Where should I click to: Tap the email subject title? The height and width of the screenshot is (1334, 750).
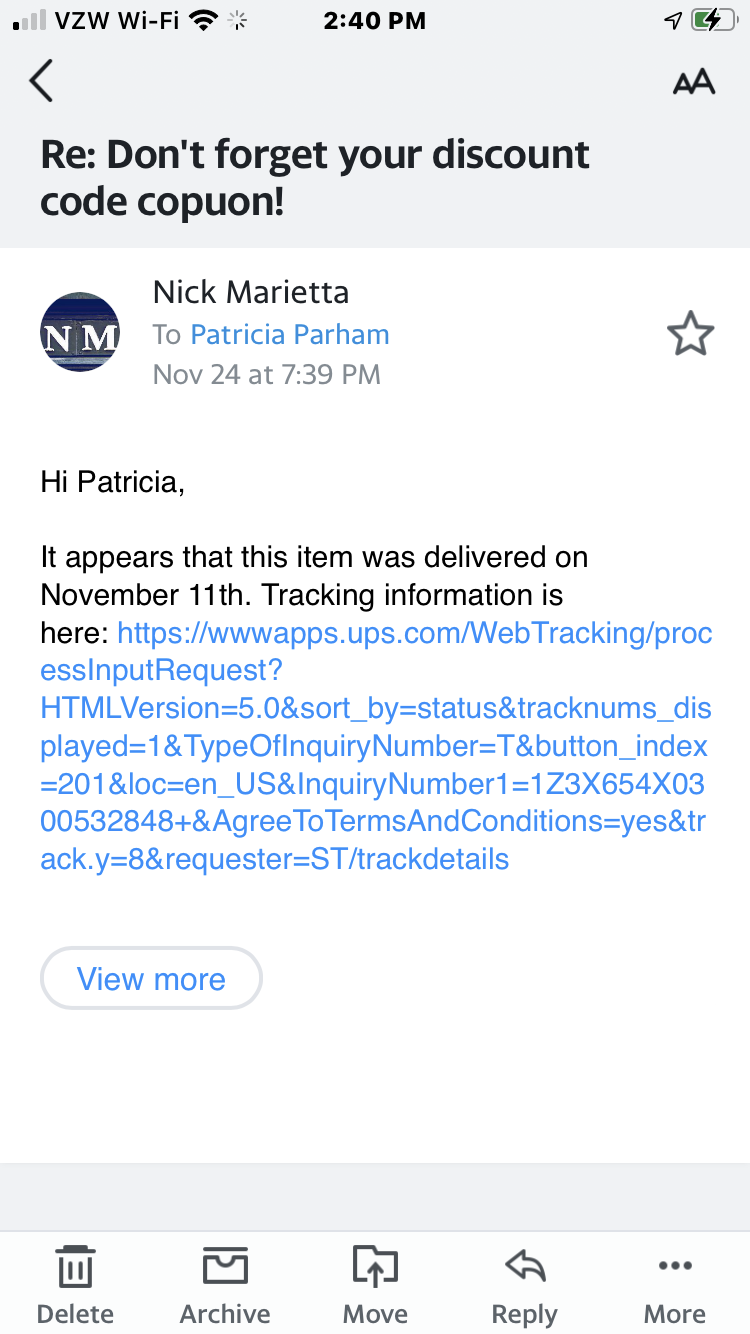click(x=315, y=178)
